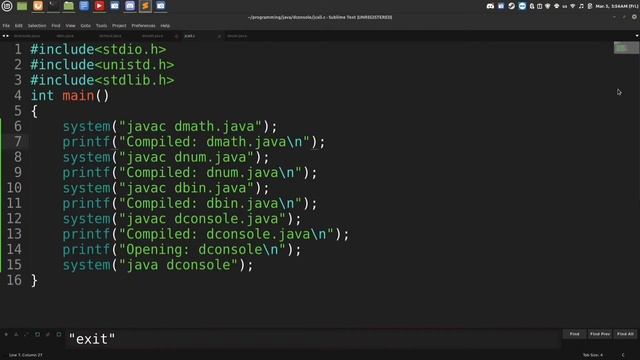640x360 pixels.
Task: Click the green show desktop icon
Action: coord(22,6)
